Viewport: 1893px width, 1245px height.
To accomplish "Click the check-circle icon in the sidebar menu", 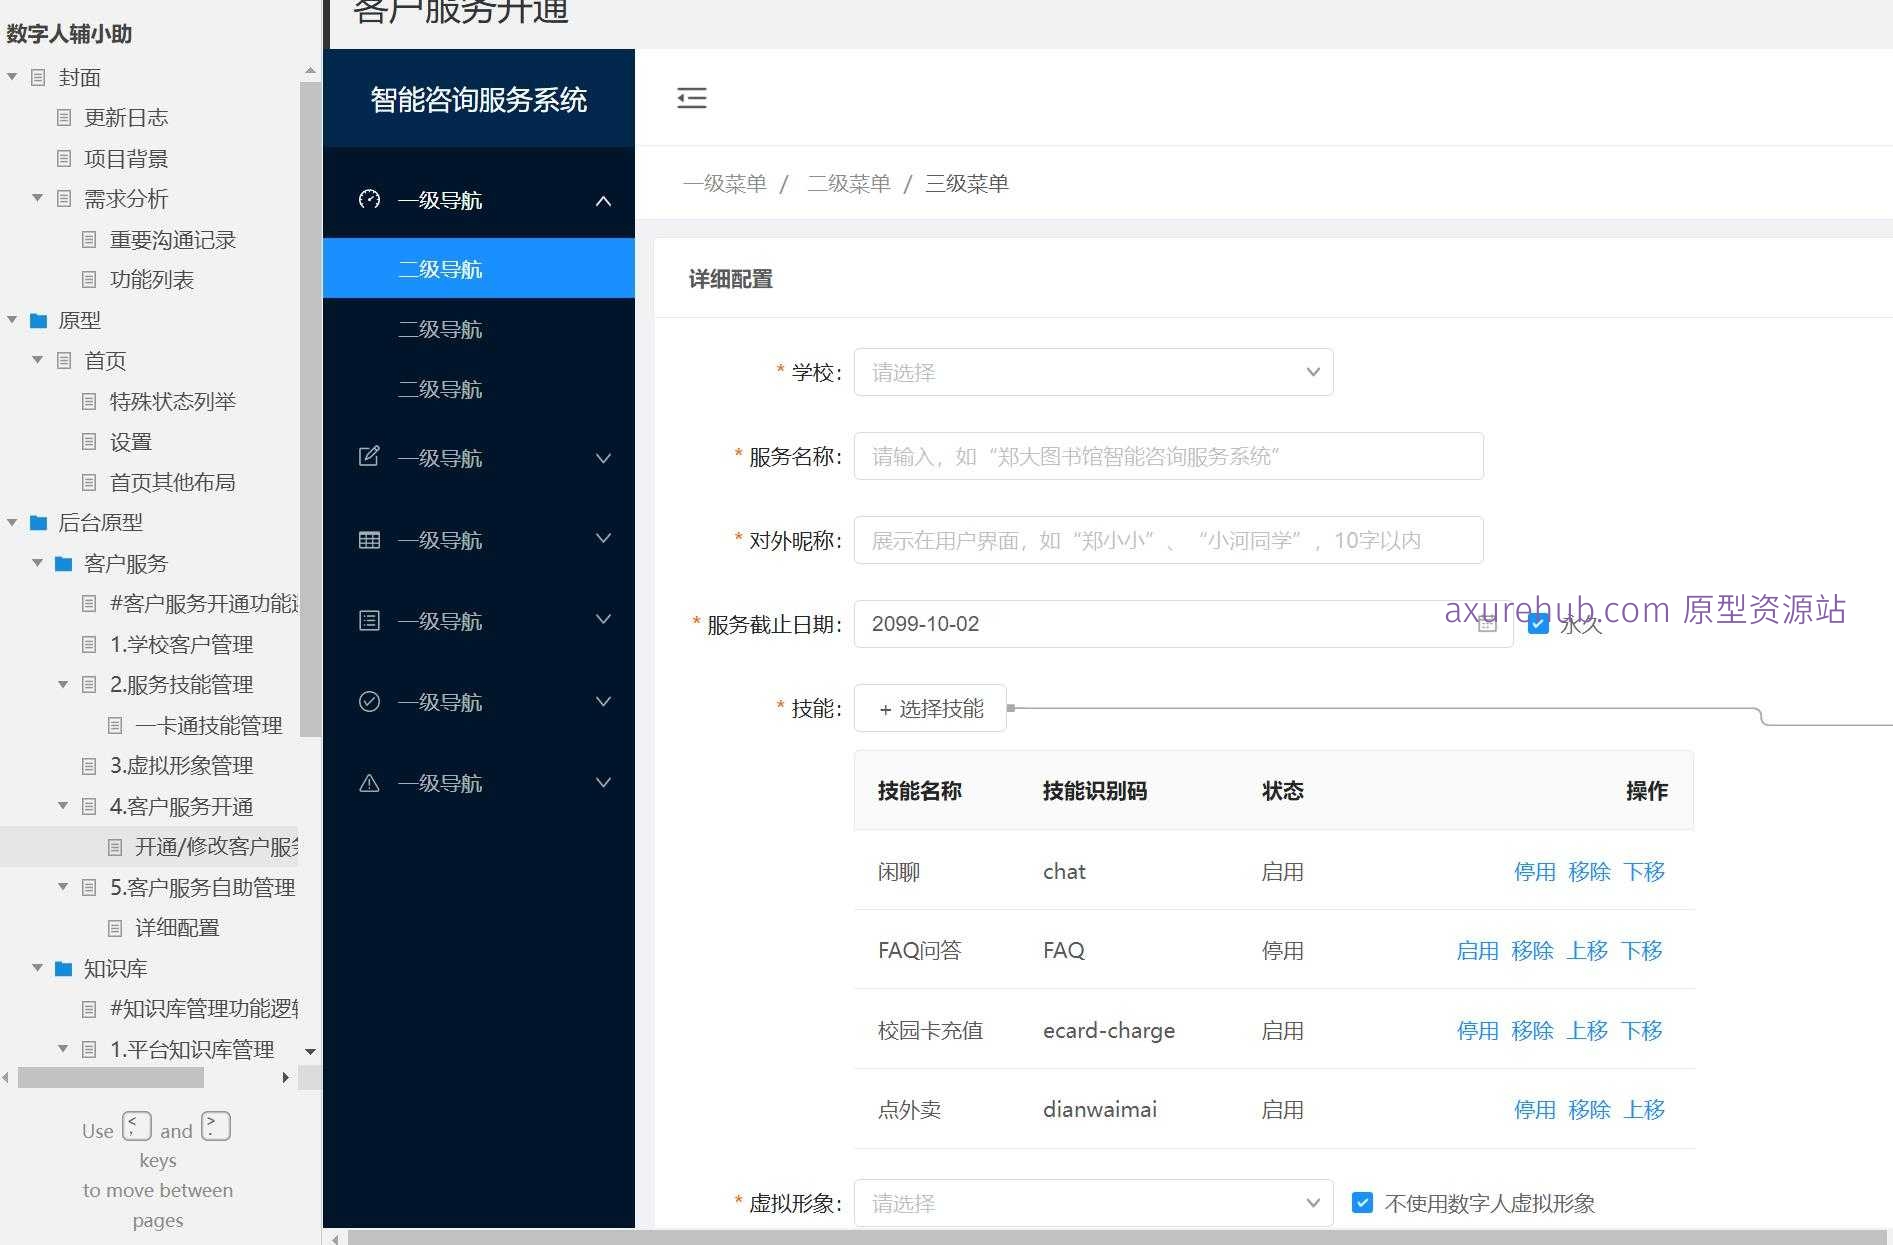I will click(369, 701).
